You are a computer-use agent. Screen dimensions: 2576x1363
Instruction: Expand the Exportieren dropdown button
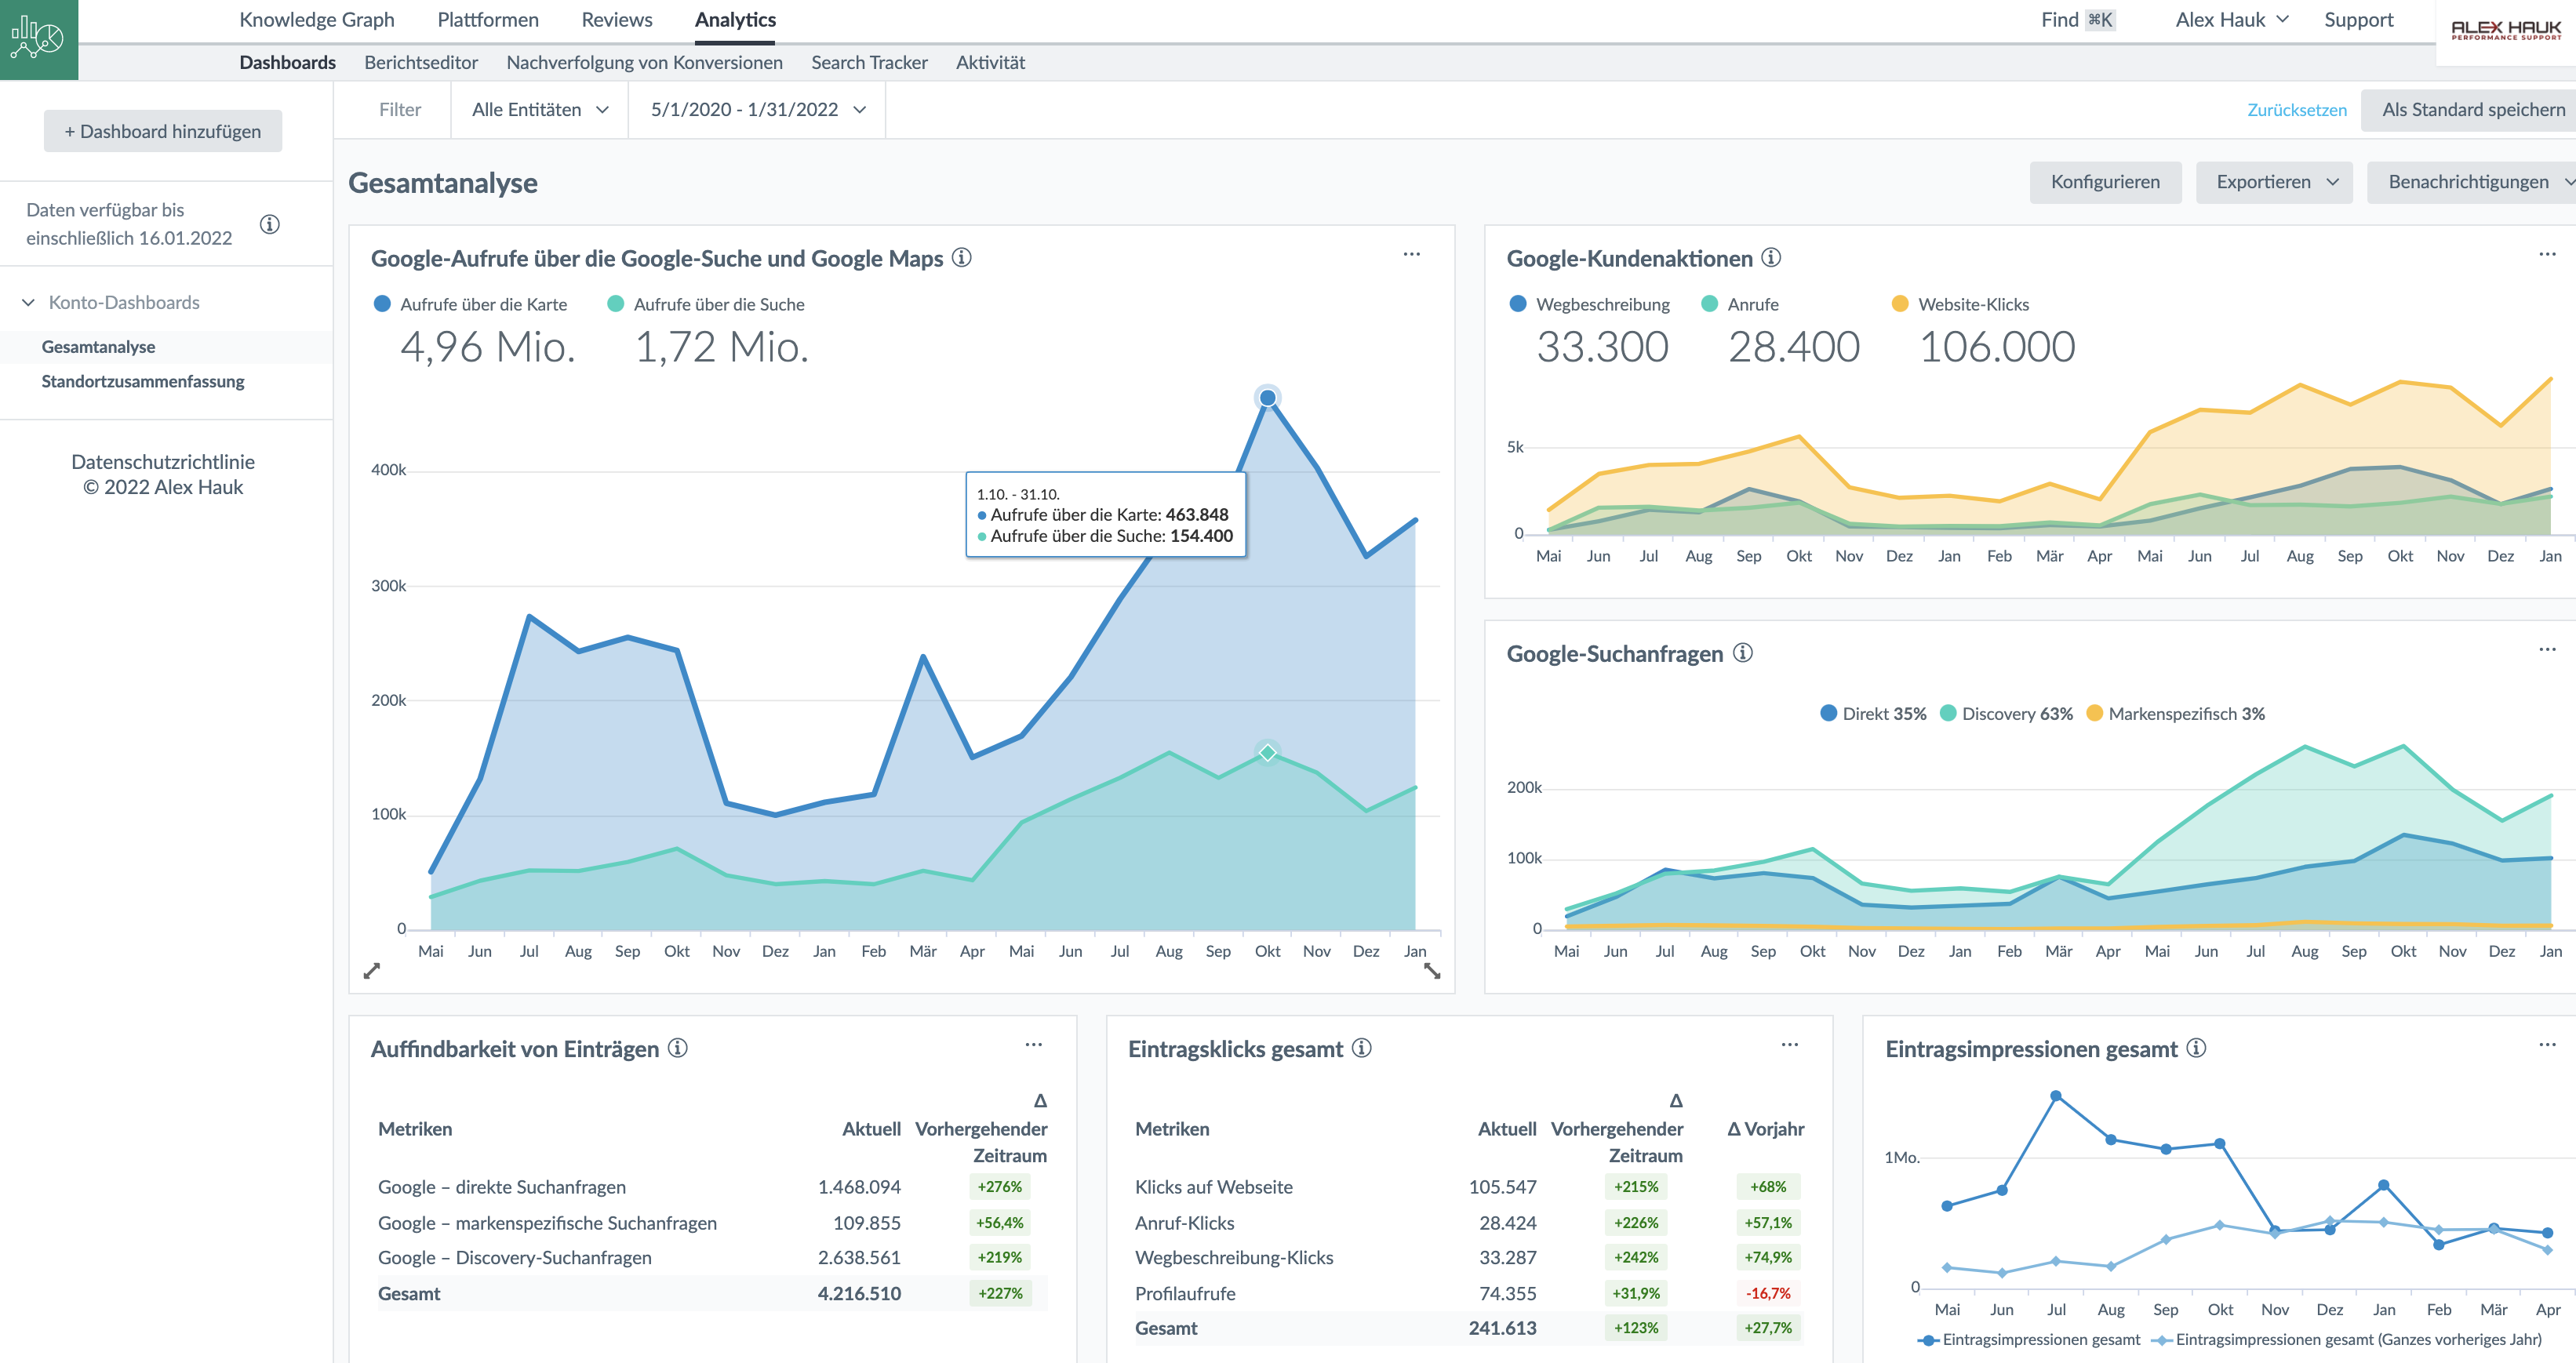(2275, 182)
